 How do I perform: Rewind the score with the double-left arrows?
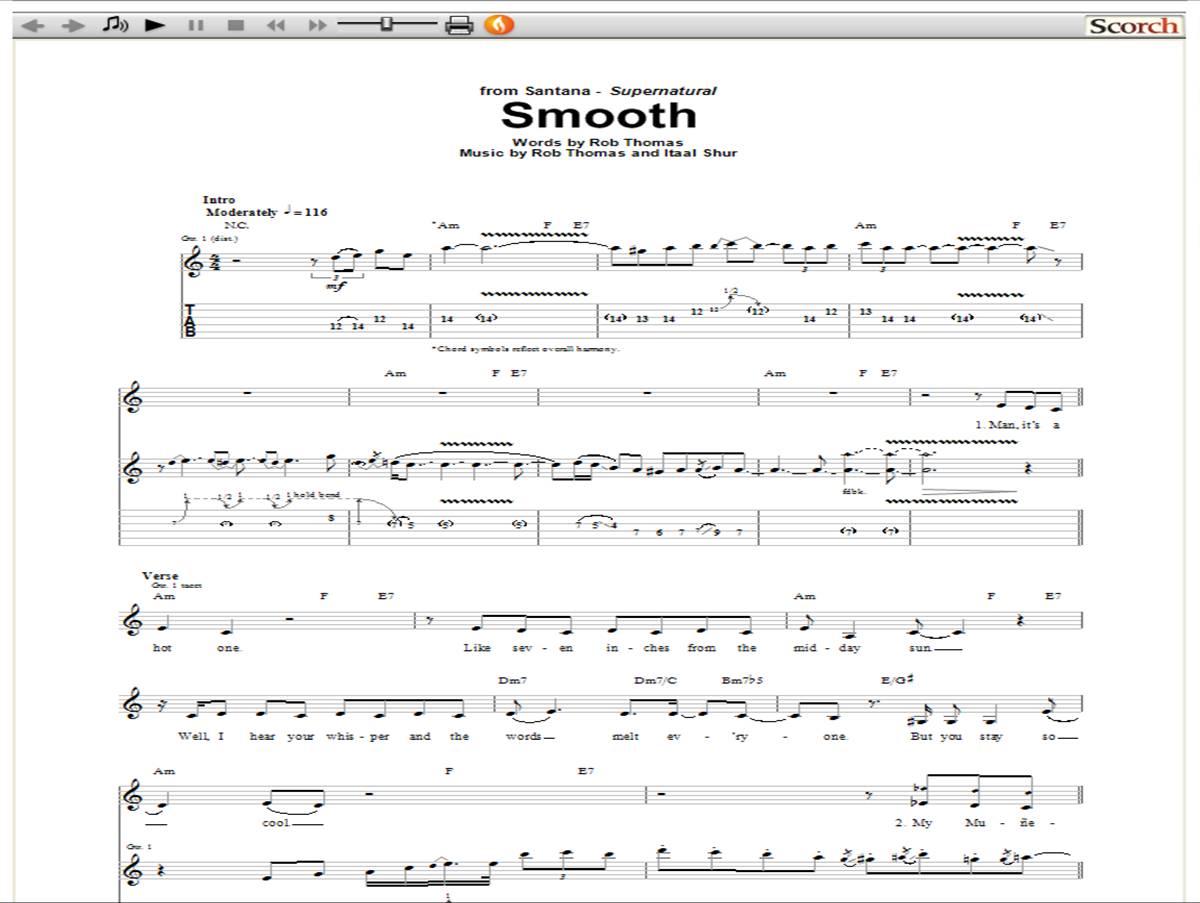pos(277,25)
